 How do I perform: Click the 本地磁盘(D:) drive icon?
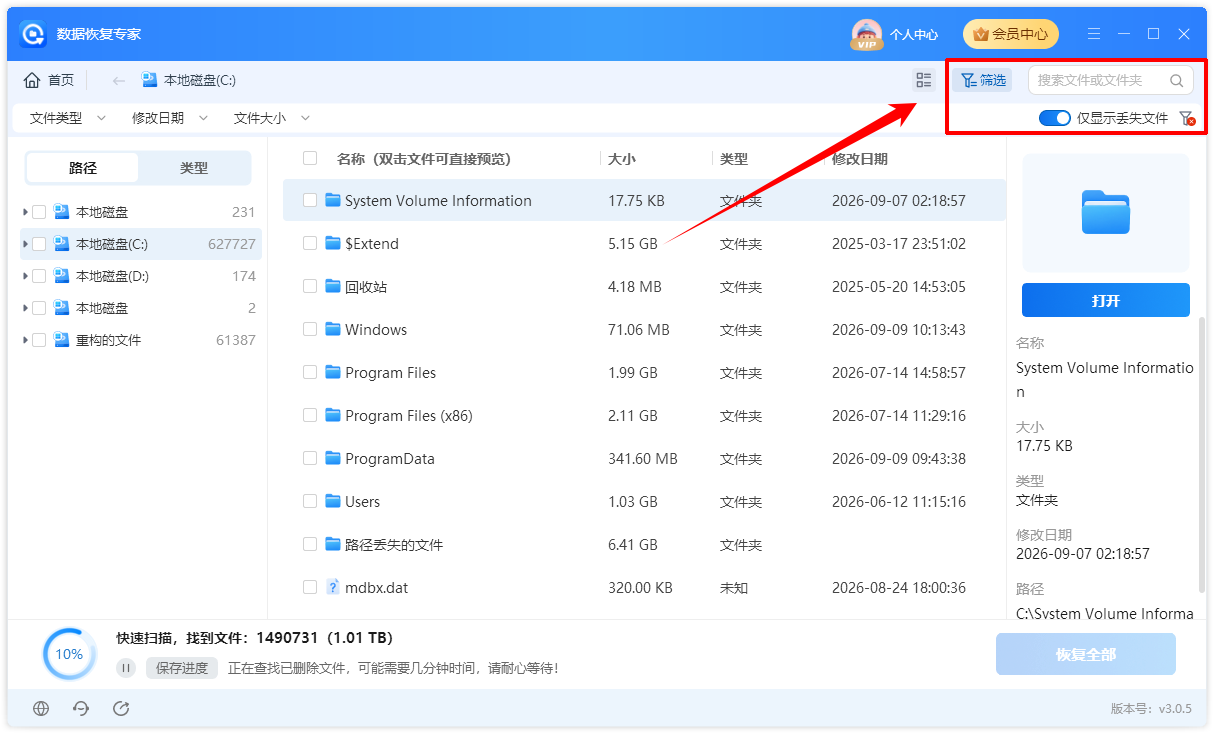(62, 276)
